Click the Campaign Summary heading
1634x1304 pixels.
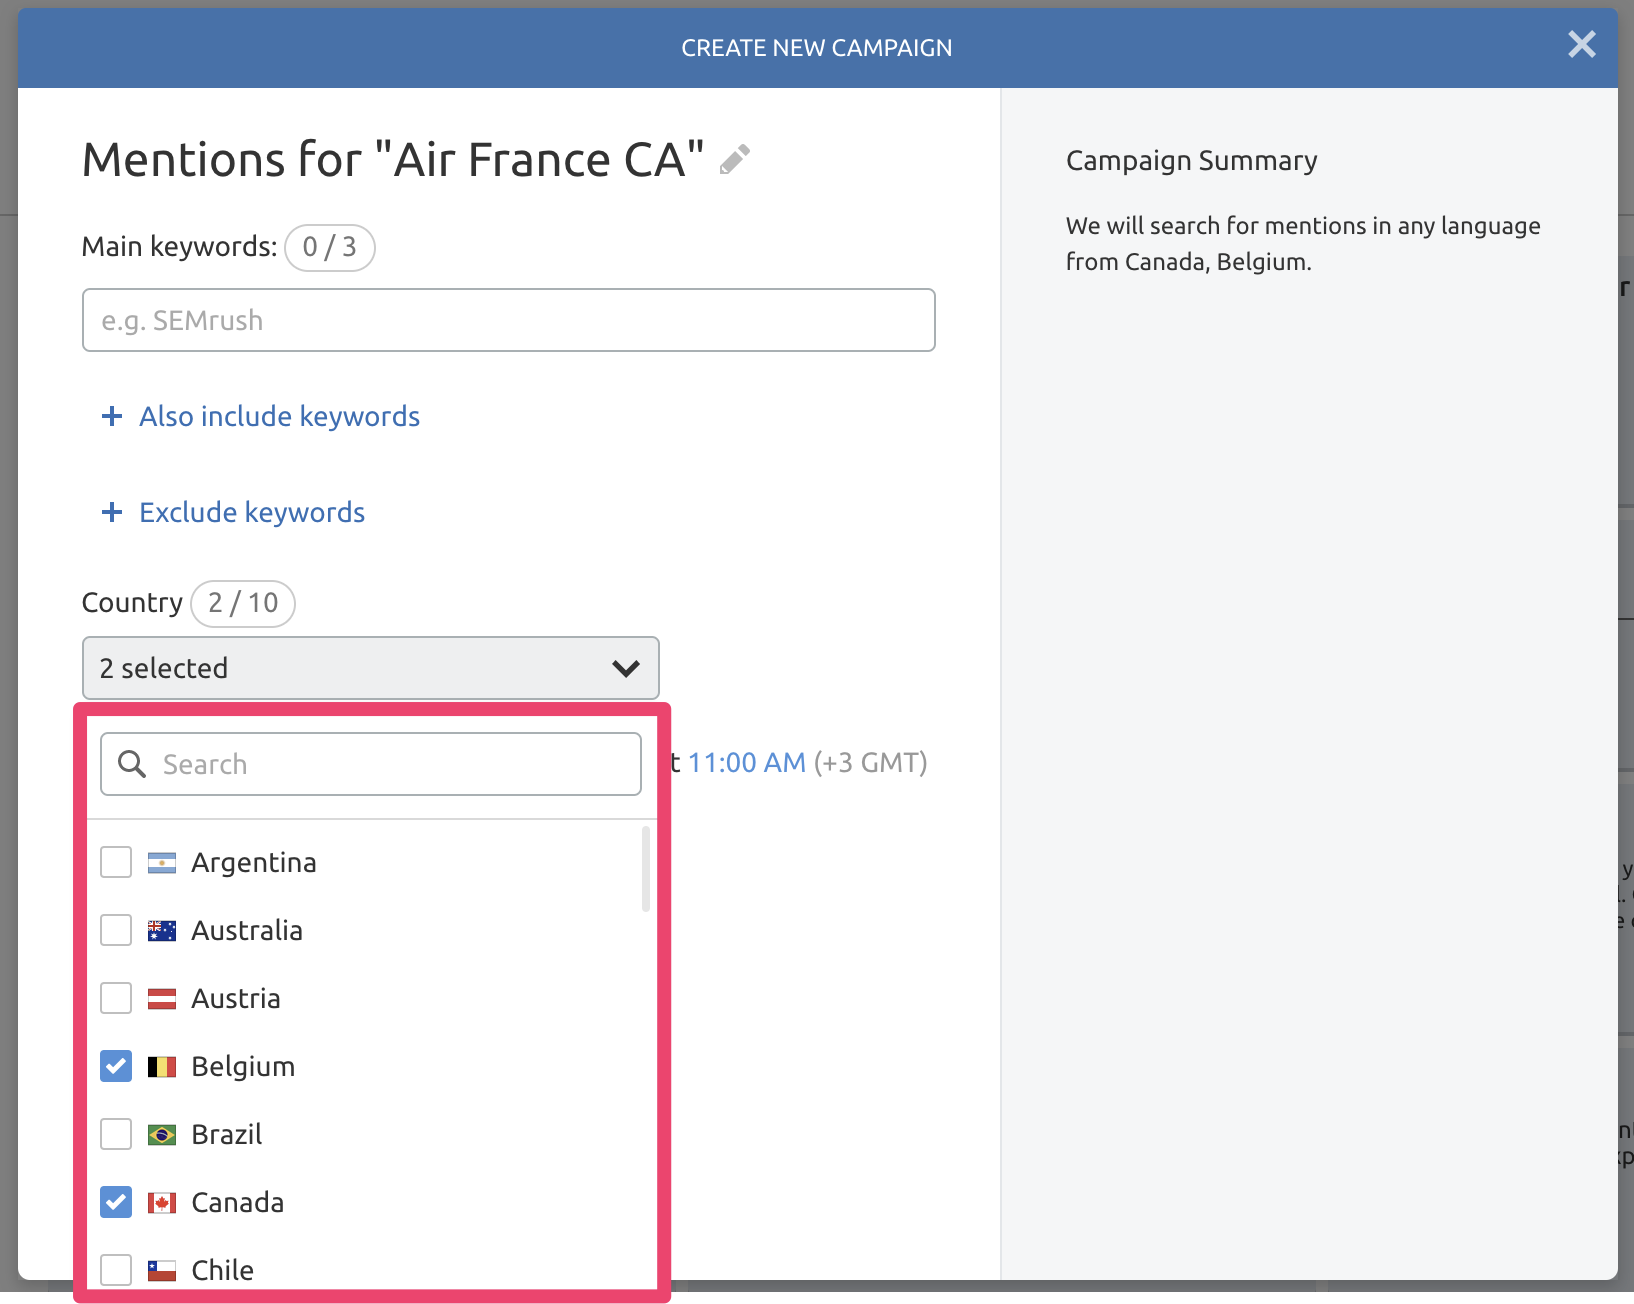1192,160
